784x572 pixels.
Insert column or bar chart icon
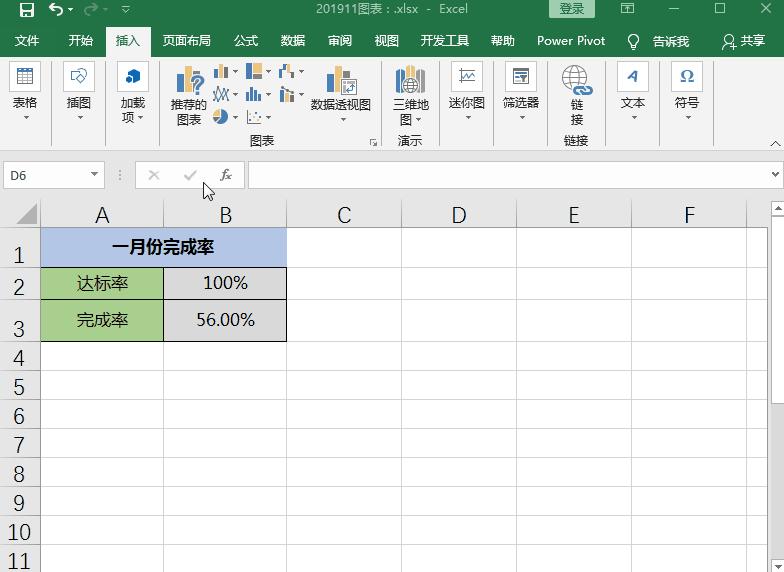(221, 72)
